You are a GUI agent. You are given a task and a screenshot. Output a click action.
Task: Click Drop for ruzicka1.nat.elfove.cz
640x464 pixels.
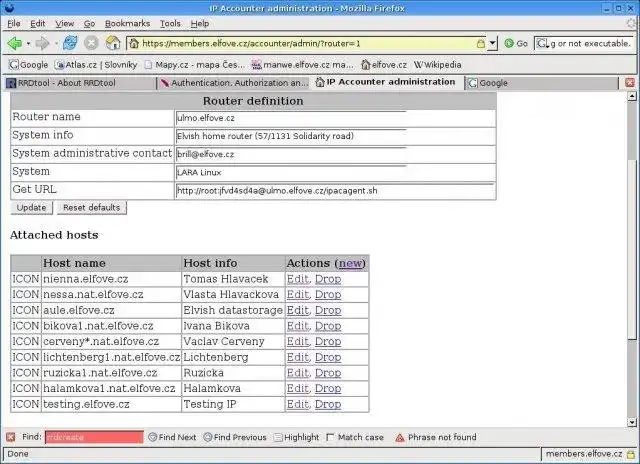tap(328, 373)
